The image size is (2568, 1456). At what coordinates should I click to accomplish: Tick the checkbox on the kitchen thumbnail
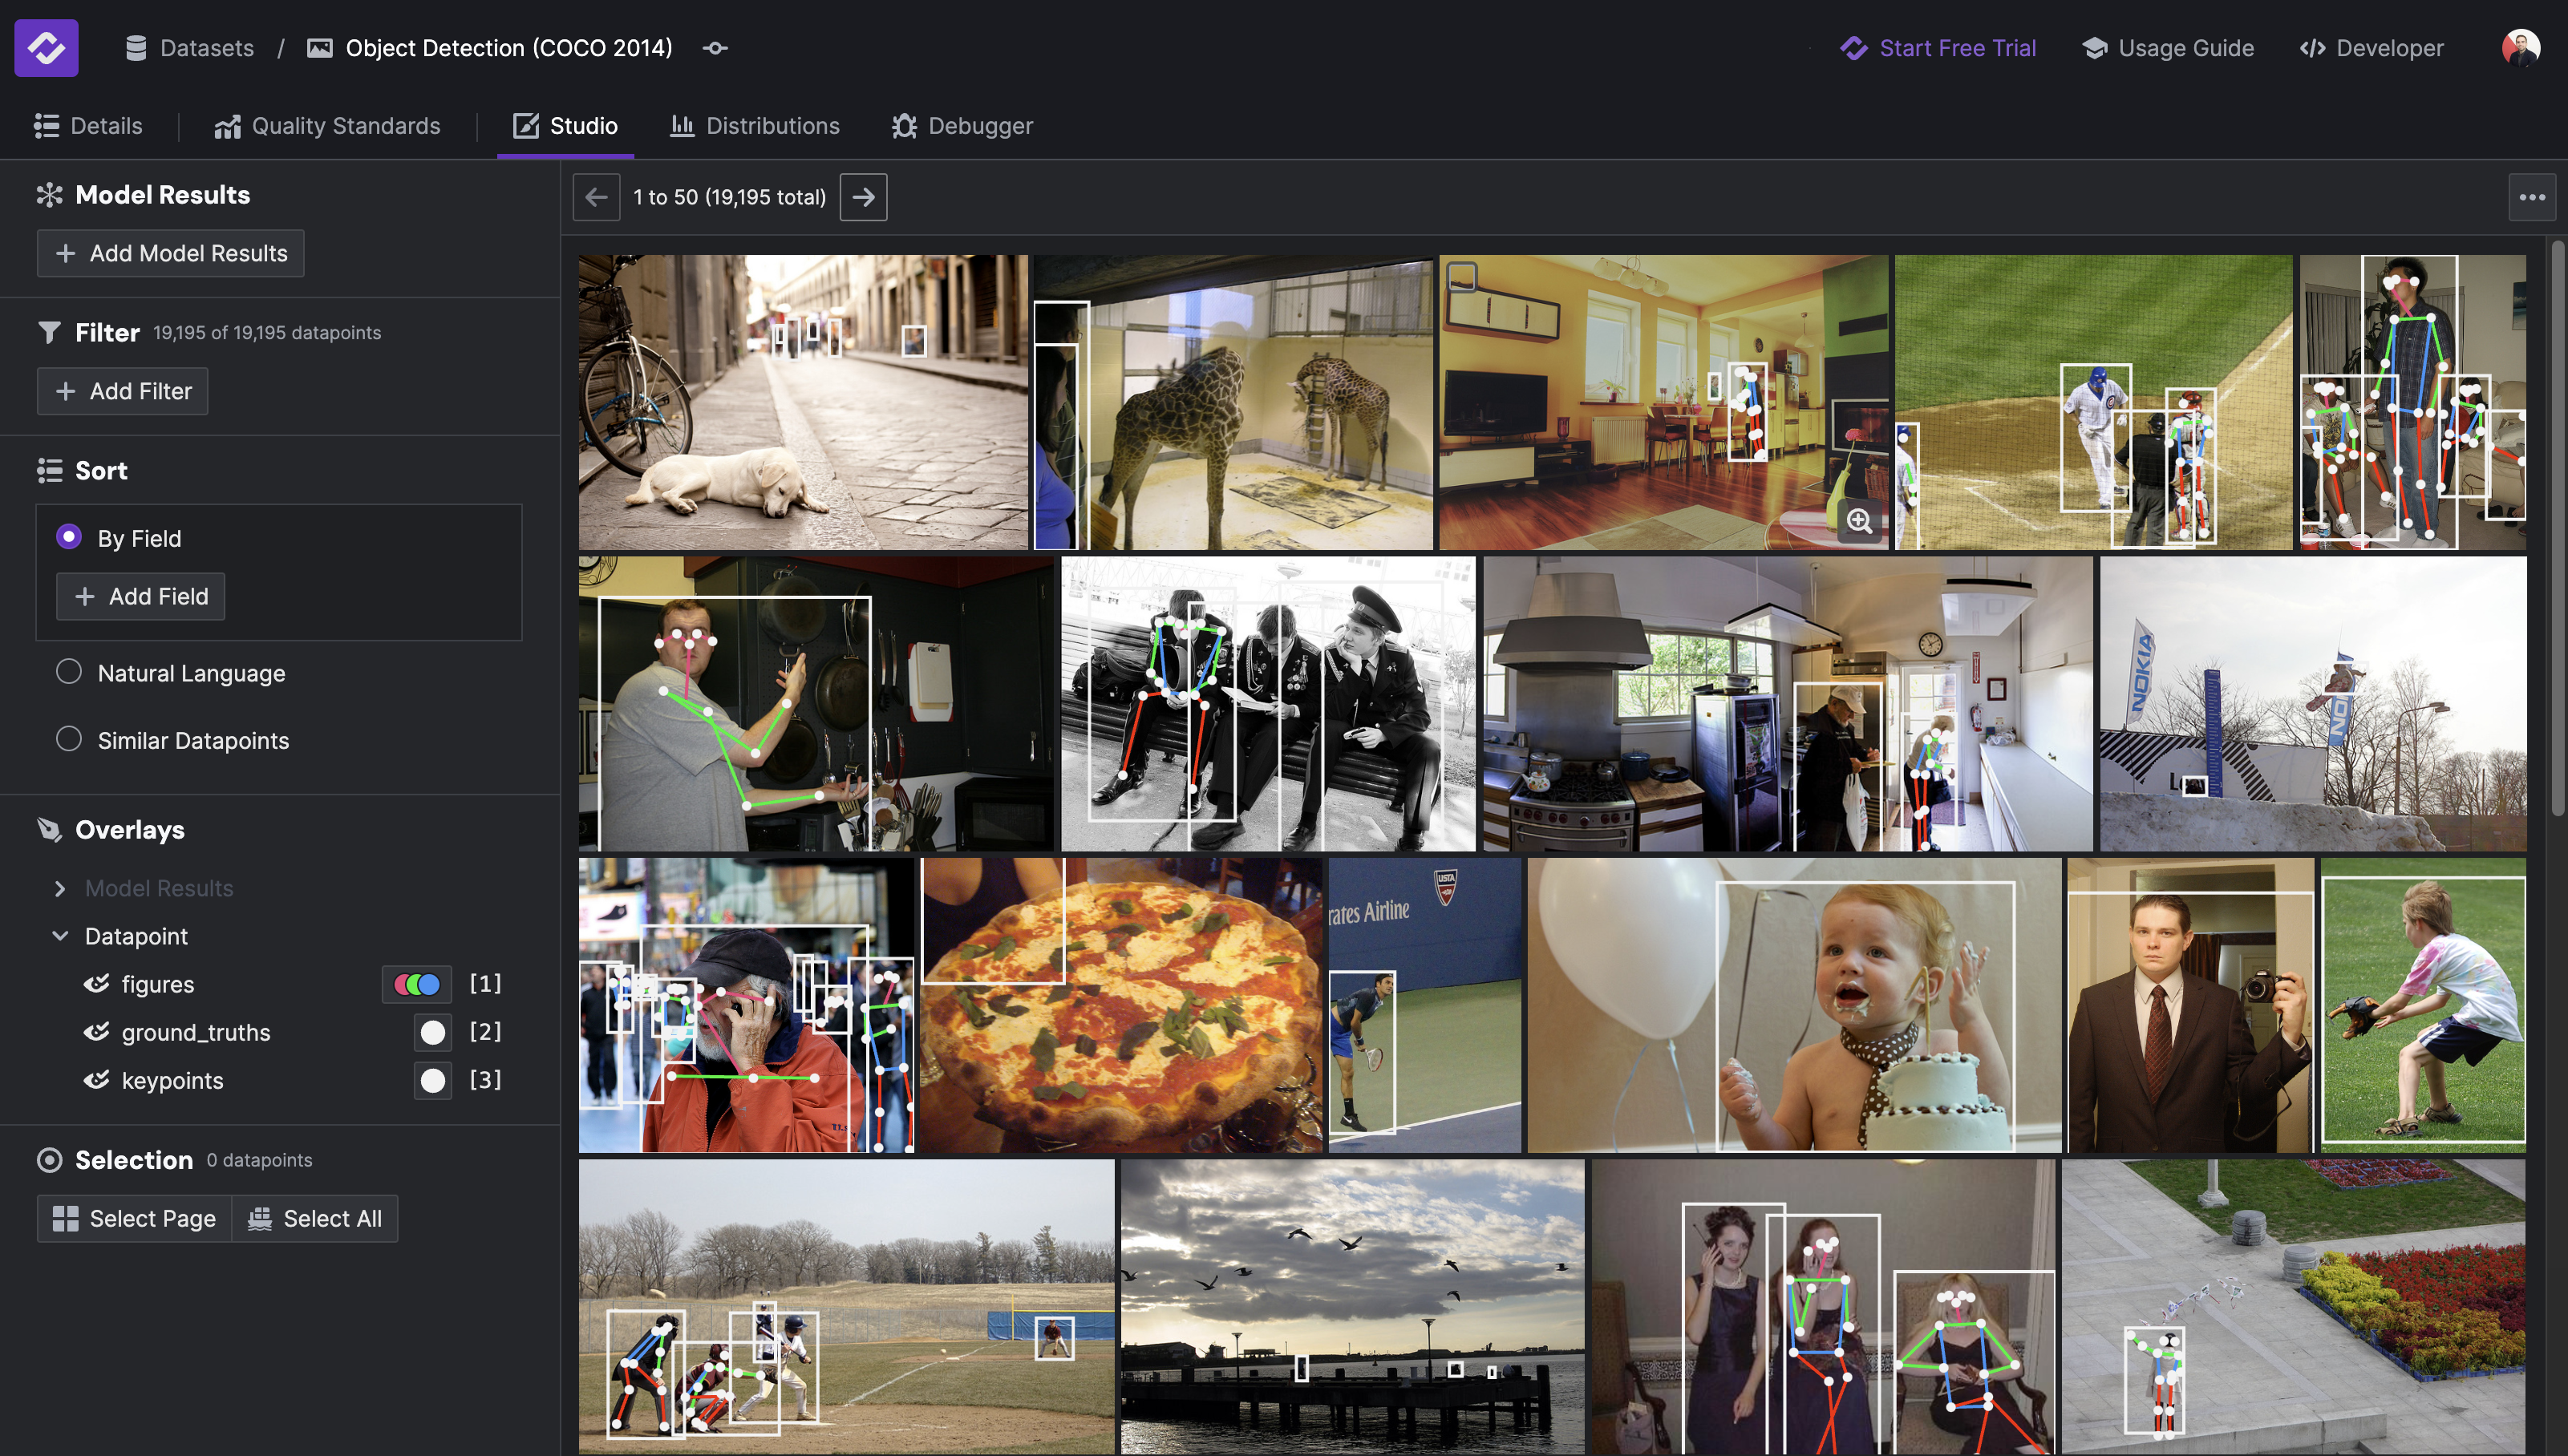1462,277
